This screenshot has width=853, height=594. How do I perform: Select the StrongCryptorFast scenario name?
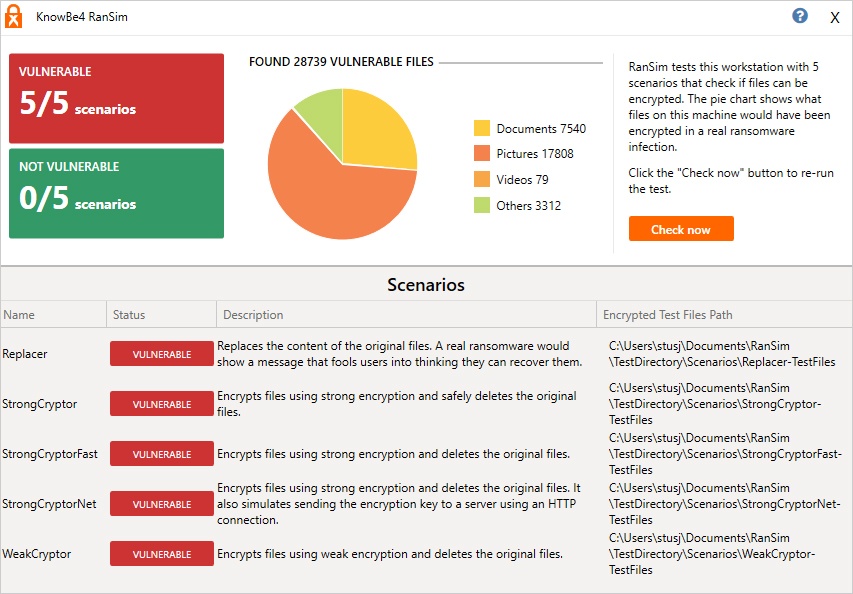48,453
